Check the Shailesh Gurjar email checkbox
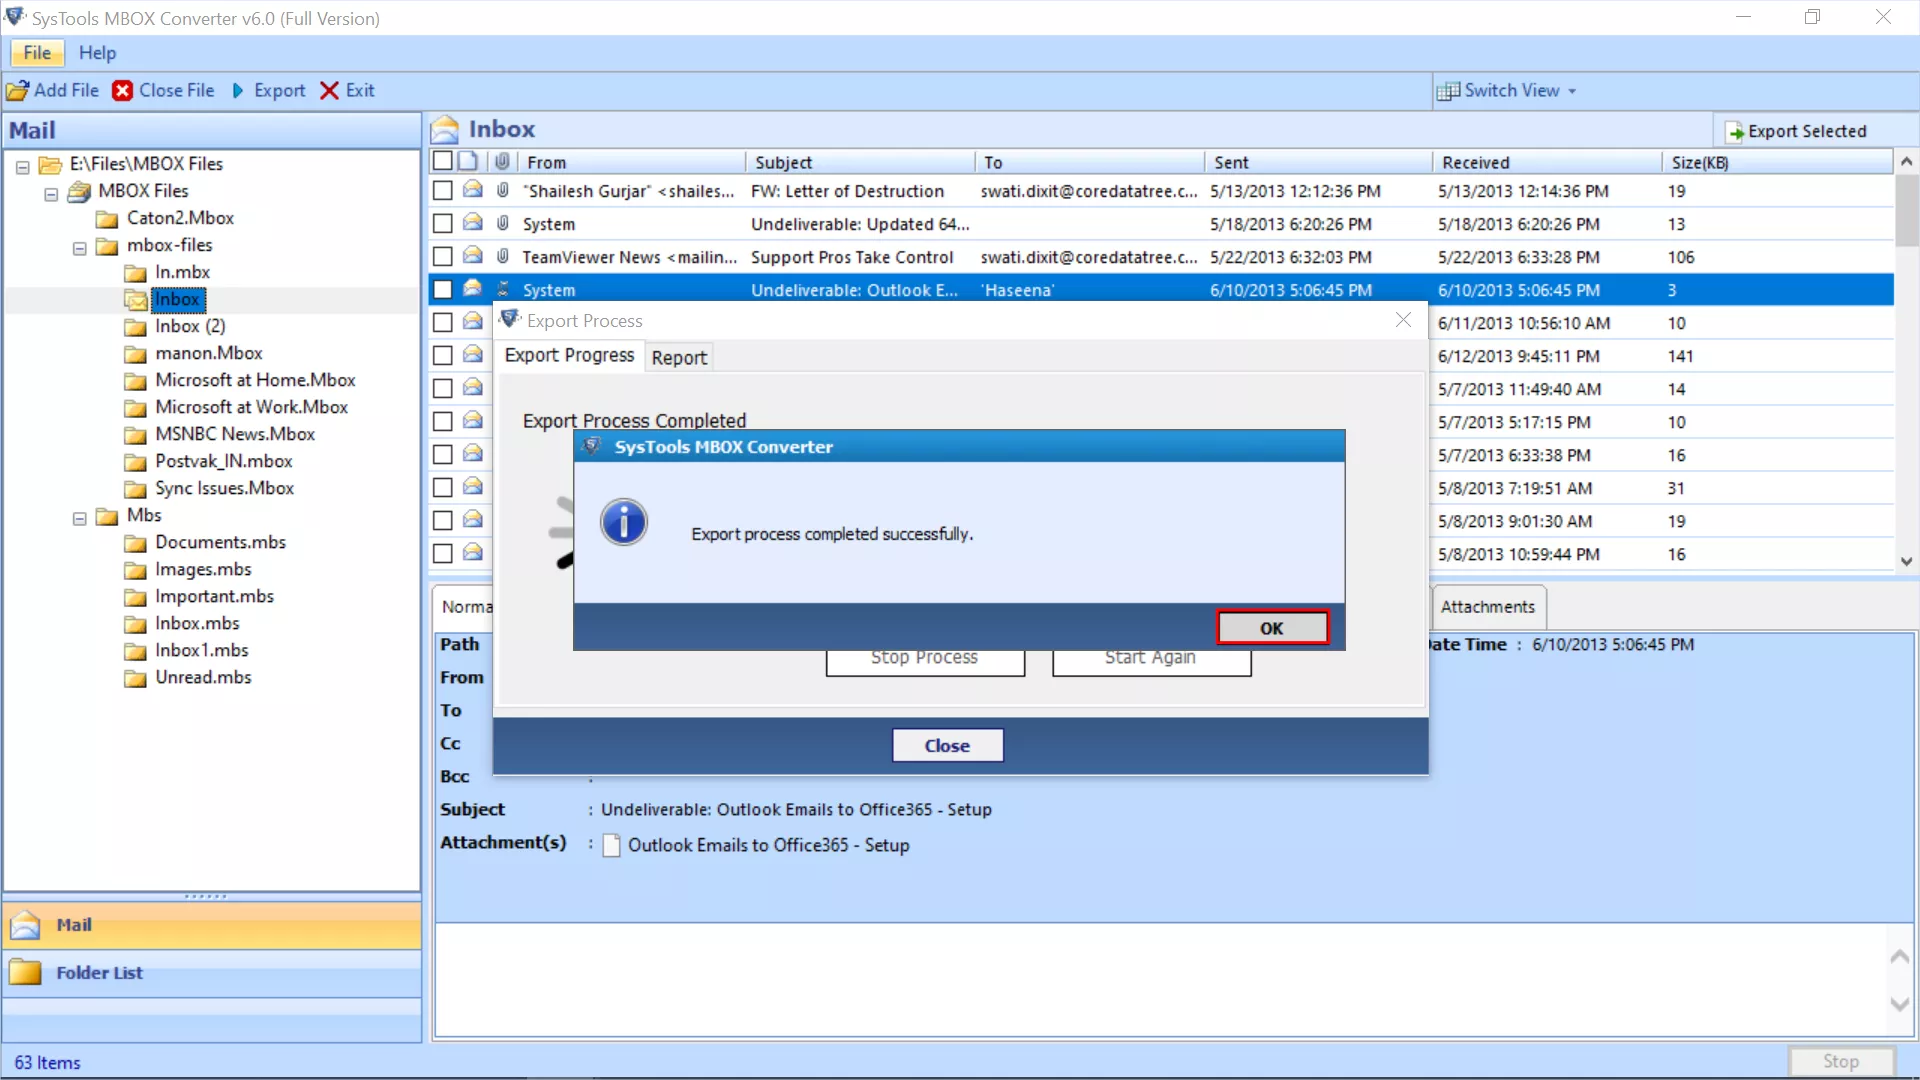The width and height of the screenshot is (1920, 1080). click(442, 190)
